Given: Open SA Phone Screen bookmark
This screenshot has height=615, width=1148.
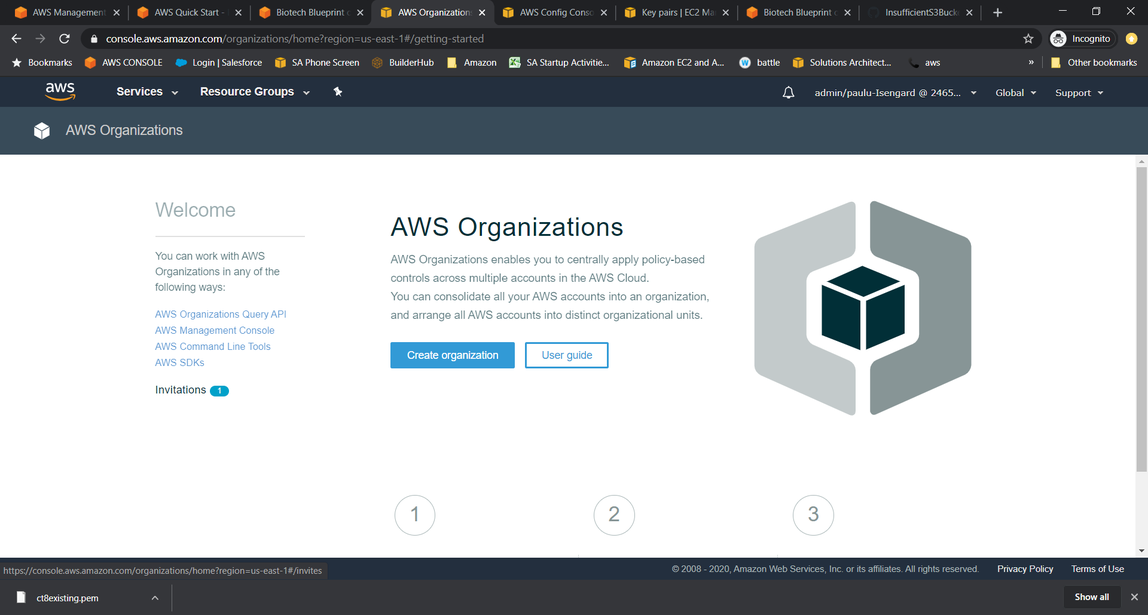Looking at the screenshot, I should (317, 63).
